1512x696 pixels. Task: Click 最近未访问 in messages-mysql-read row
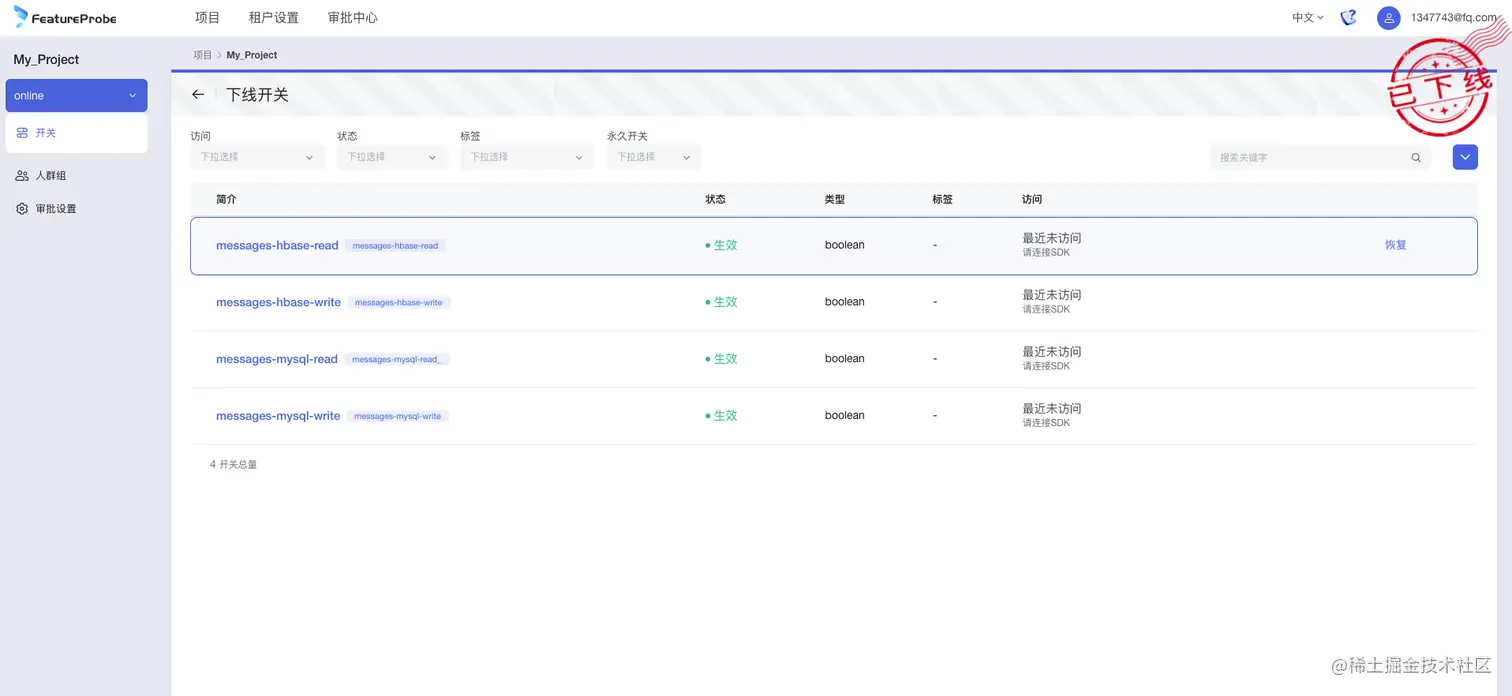(1052, 351)
